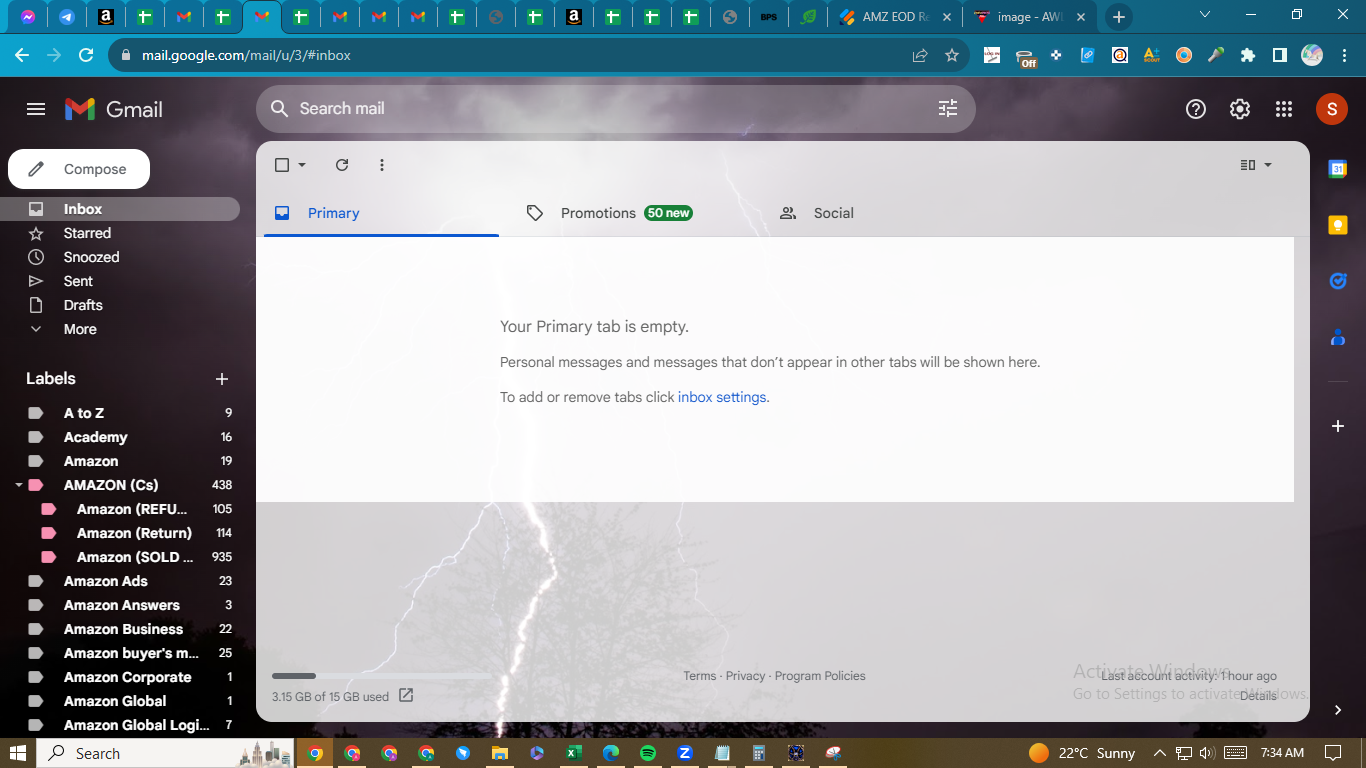Share this page icon in address bar
Screen dimensions: 1366x768
click(x=920, y=55)
